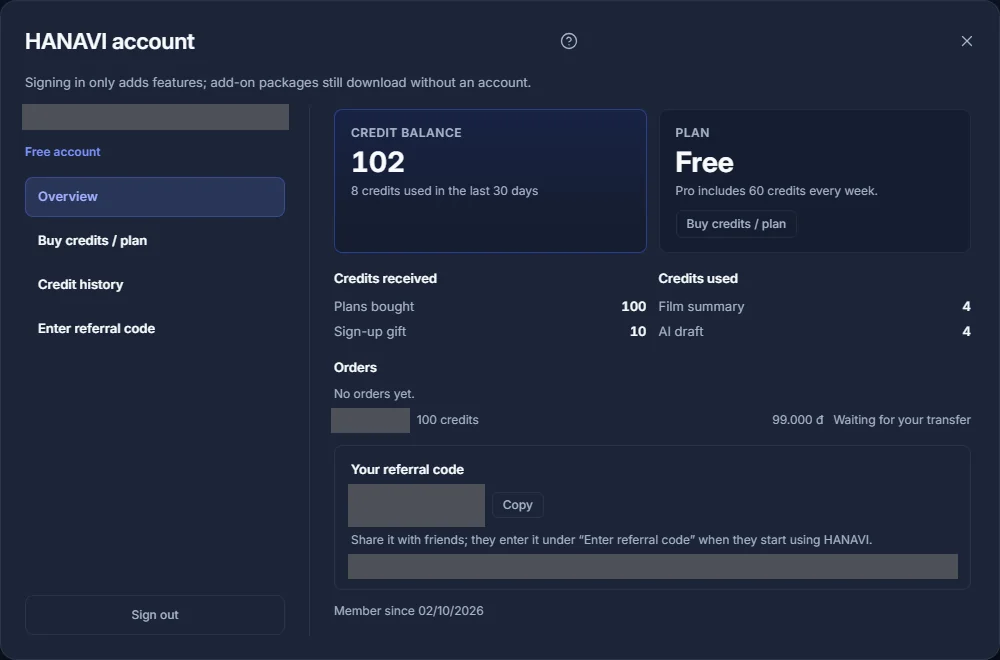The height and width of the screenshot is (660, 1000).
Task: Click the Free account label
Action: point(62,152)
